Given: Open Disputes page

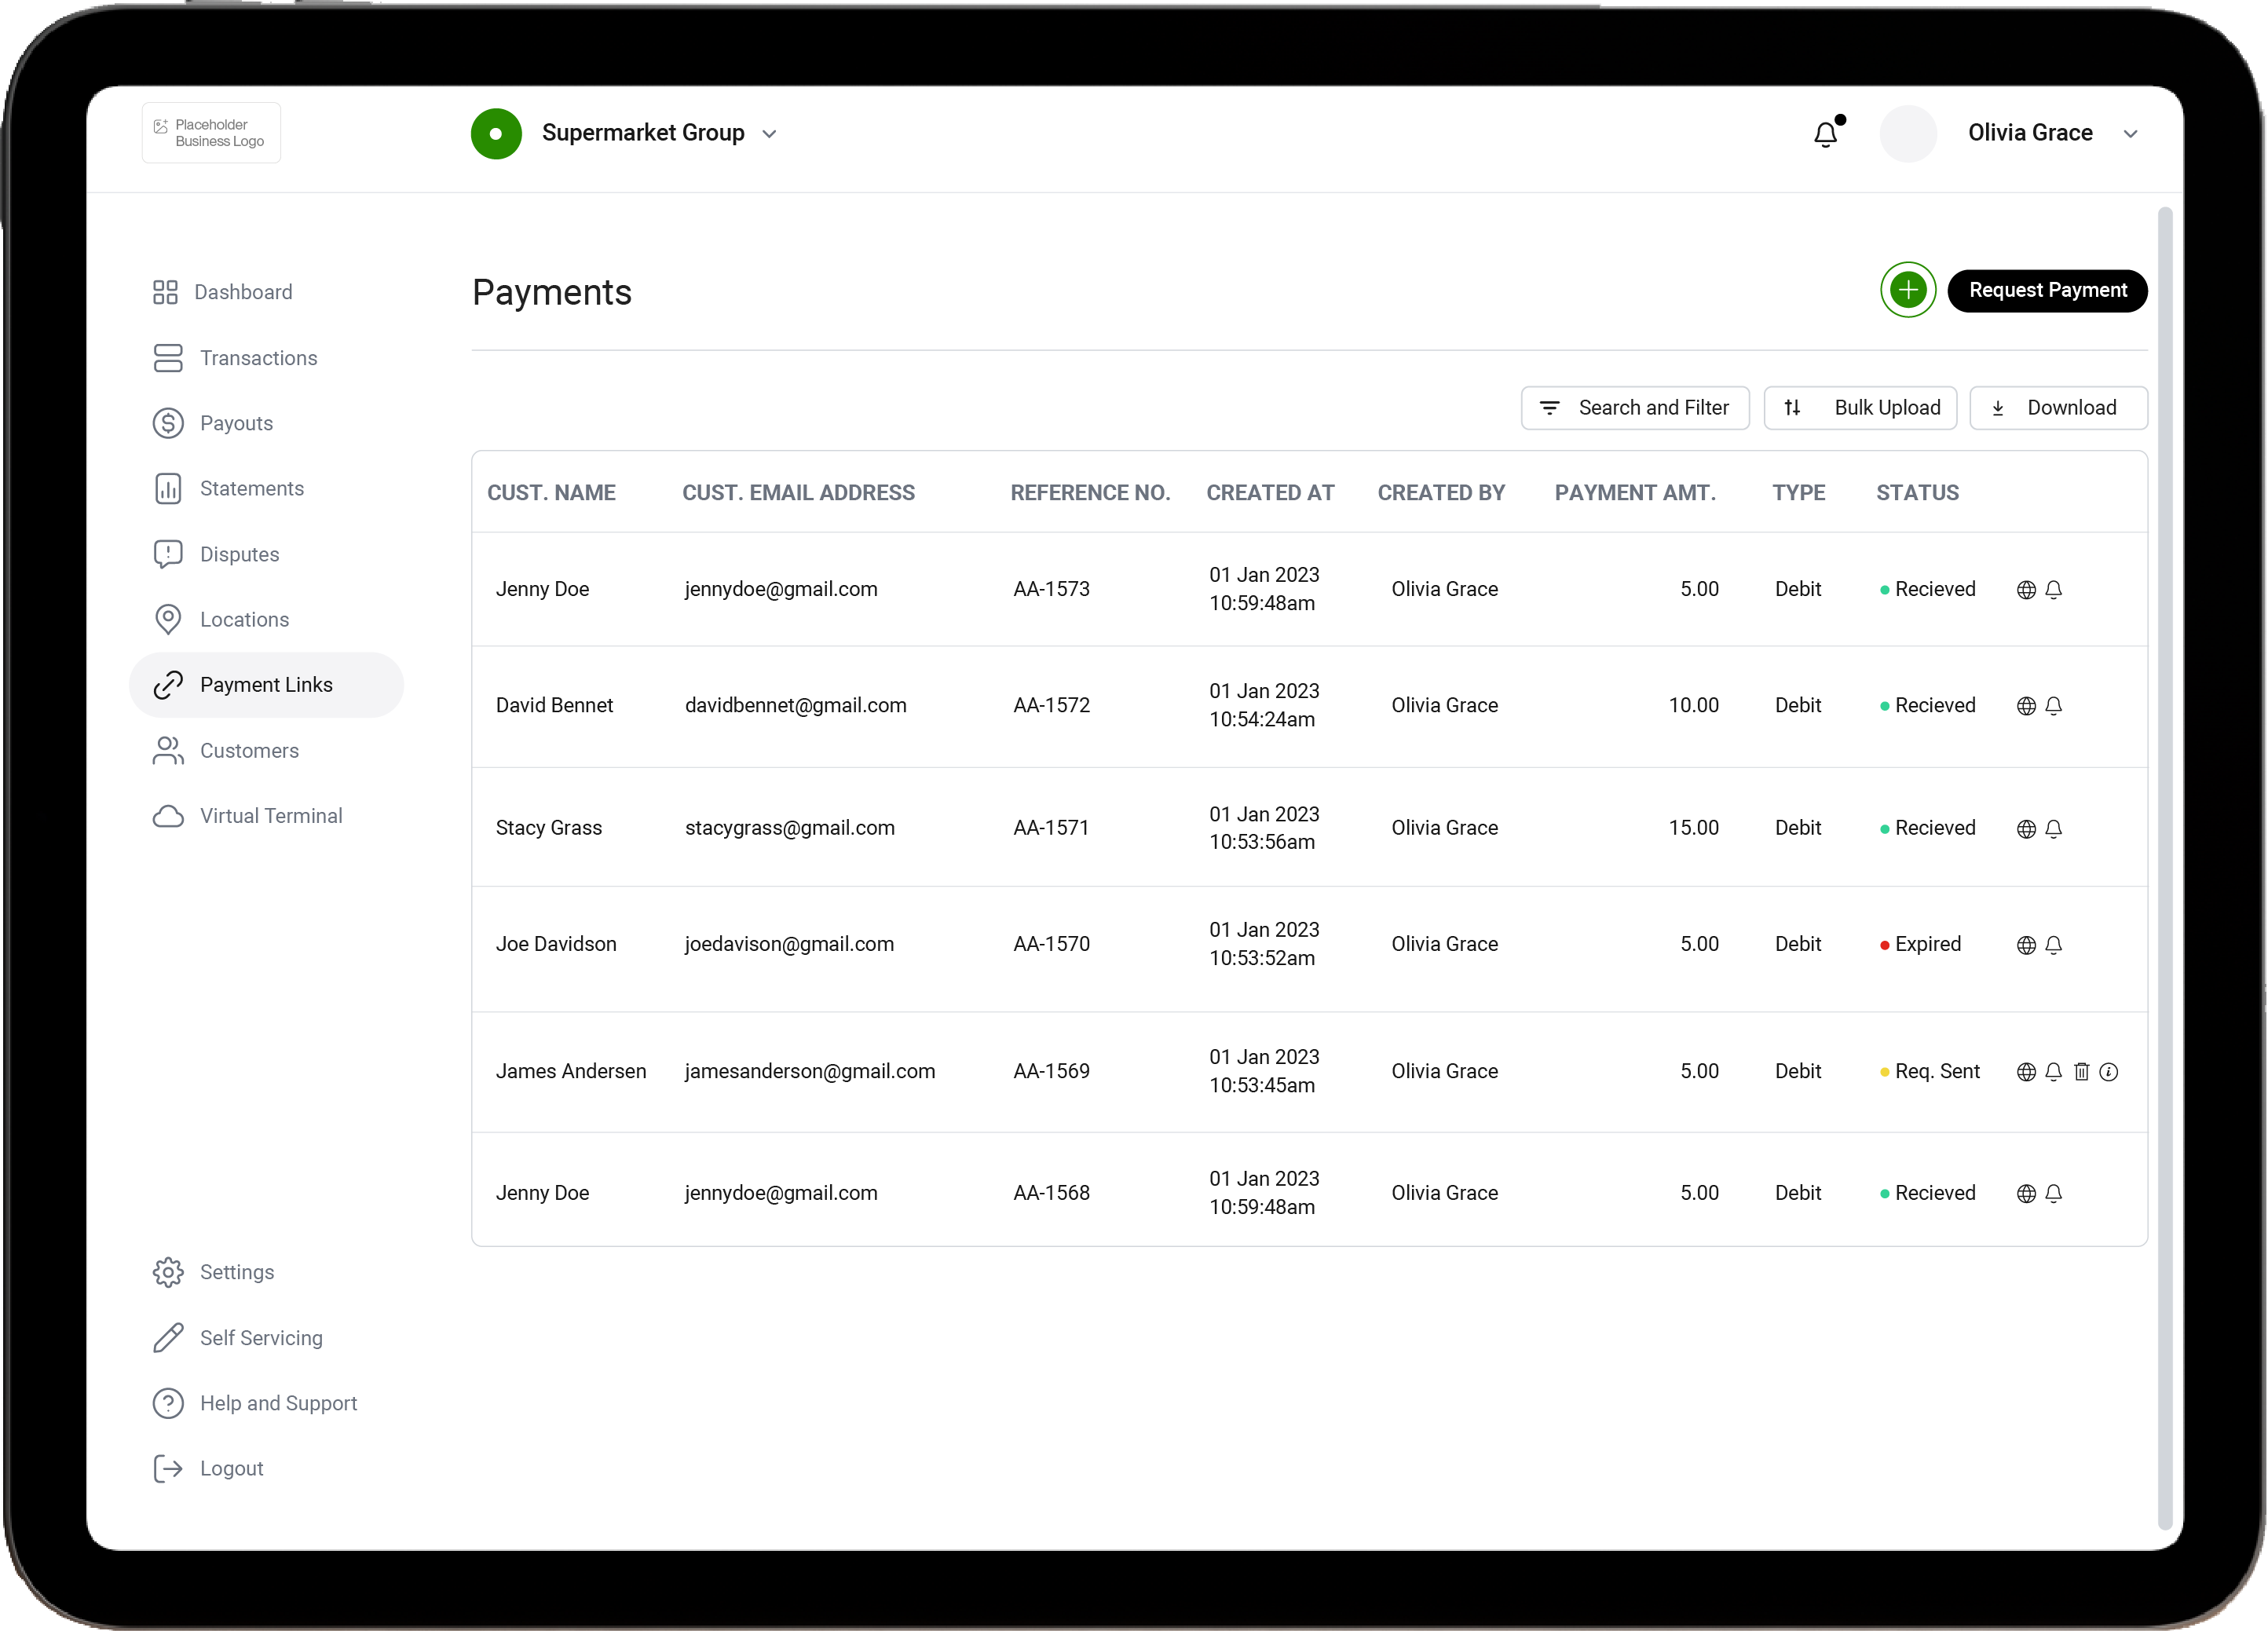Looking at the screenshot, I should point(216,554).
